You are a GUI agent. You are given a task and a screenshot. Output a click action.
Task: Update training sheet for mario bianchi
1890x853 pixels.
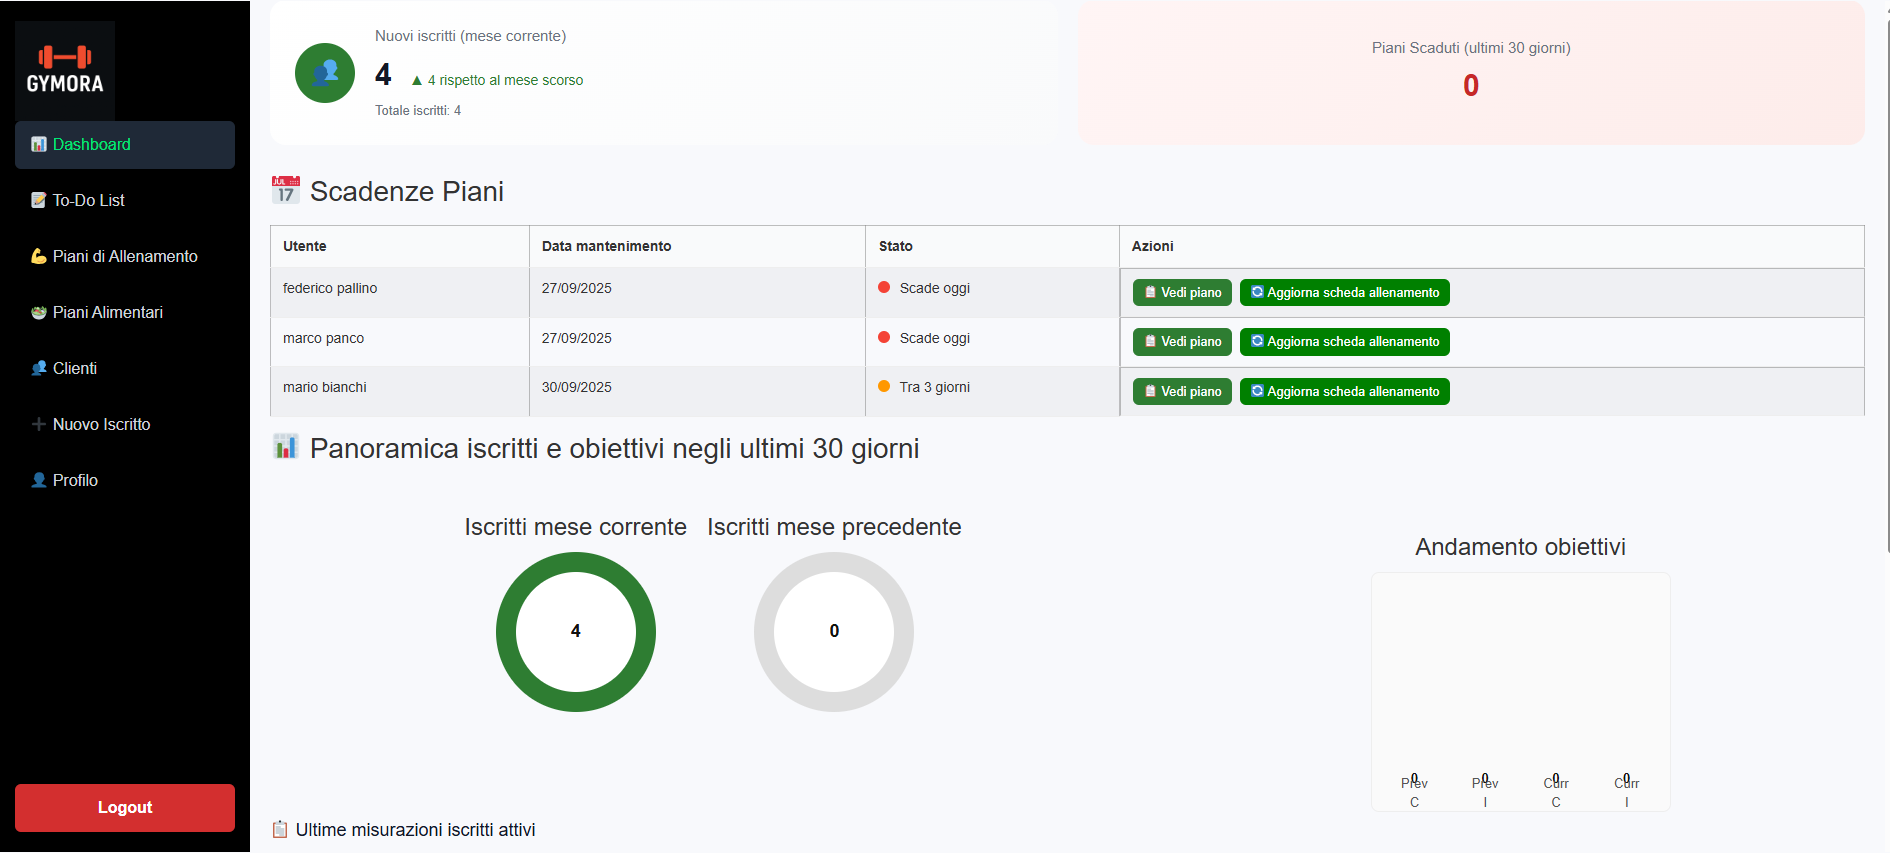click(x=1344, y=392)
